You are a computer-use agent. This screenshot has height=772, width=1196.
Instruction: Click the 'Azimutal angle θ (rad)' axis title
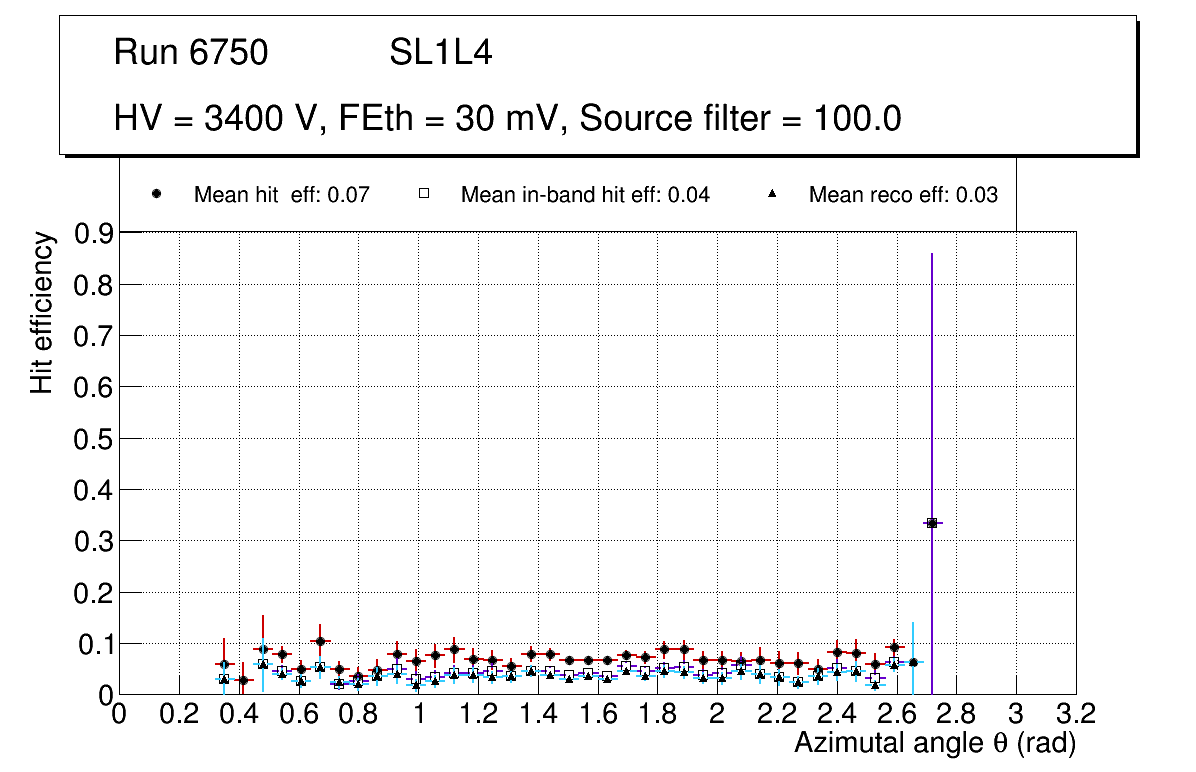tap(935, 743)
